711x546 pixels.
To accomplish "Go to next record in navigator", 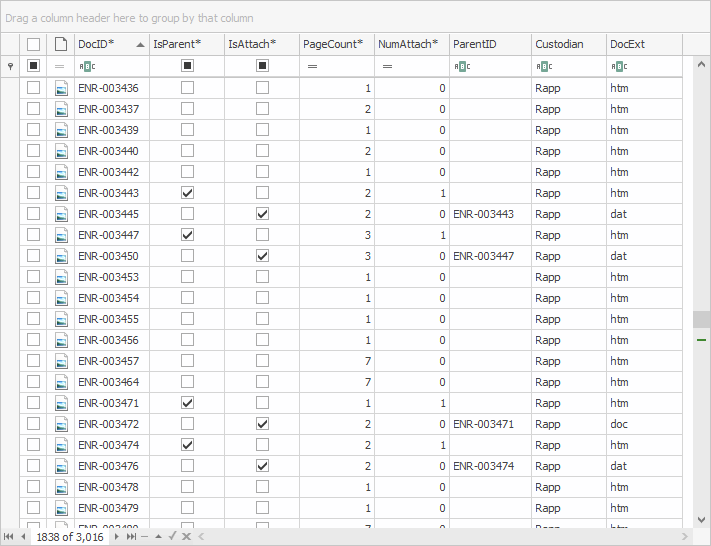I will pyautogui.click(x=115, y=537).
